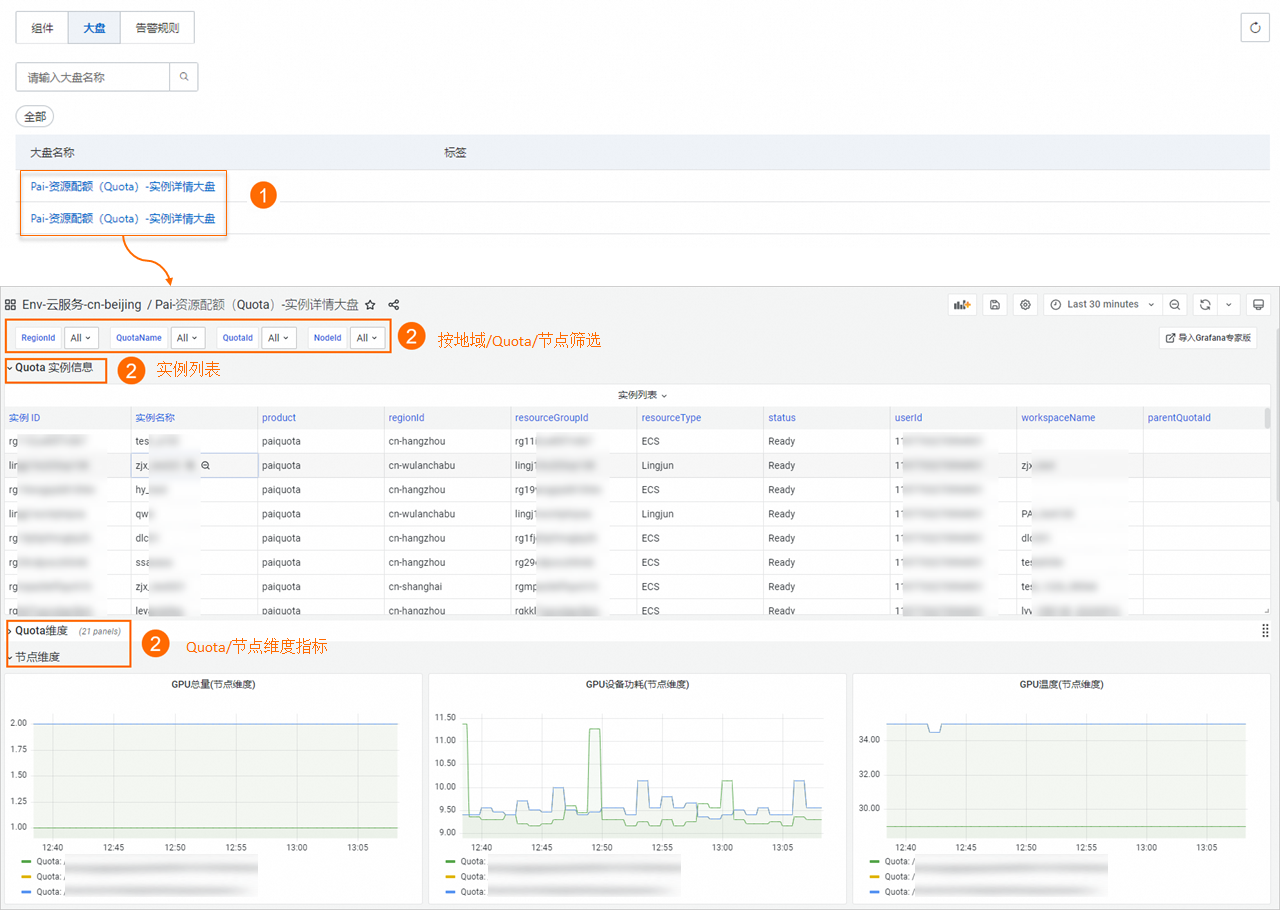
Task: Click the dashboards grid icon before Env-云服务-cn-beijing
Action: [11, 305]
